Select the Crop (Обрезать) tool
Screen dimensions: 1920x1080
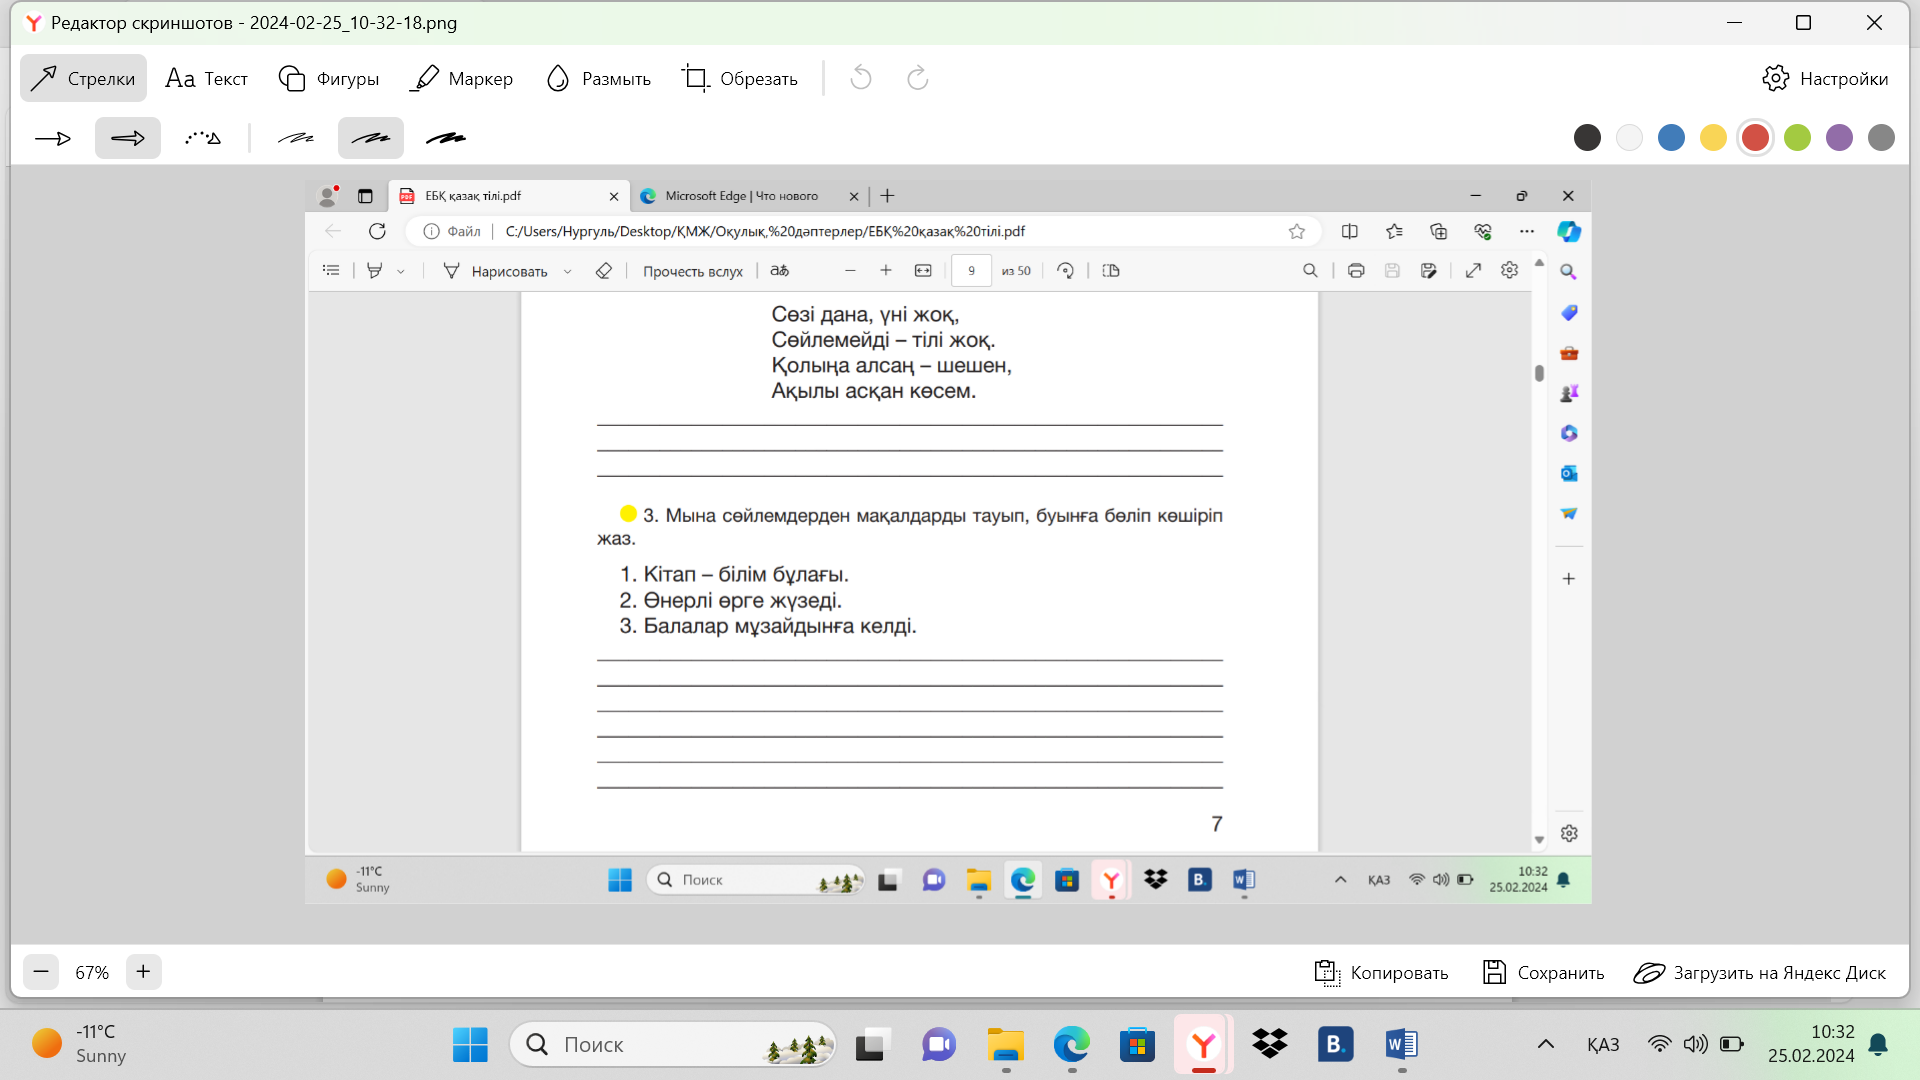click(740, 78)
